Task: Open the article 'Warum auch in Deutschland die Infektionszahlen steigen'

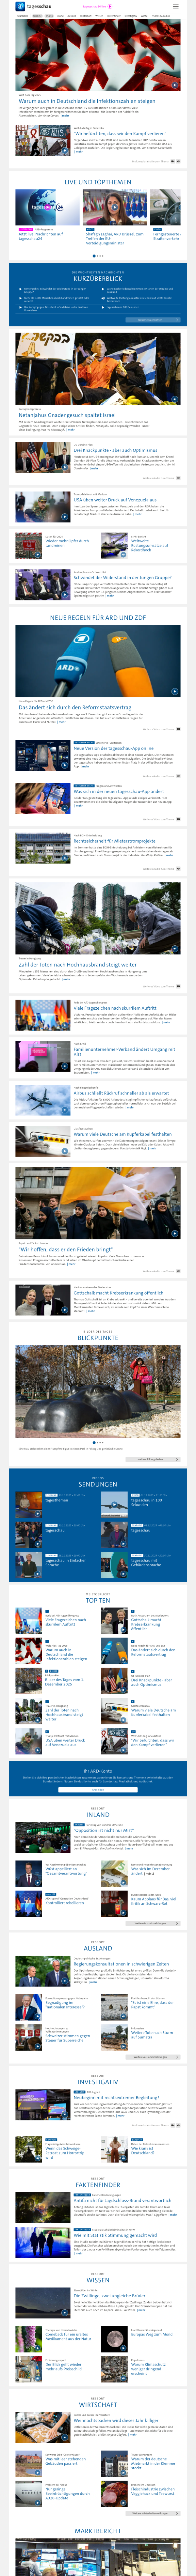Action: [x=87, y=101]
